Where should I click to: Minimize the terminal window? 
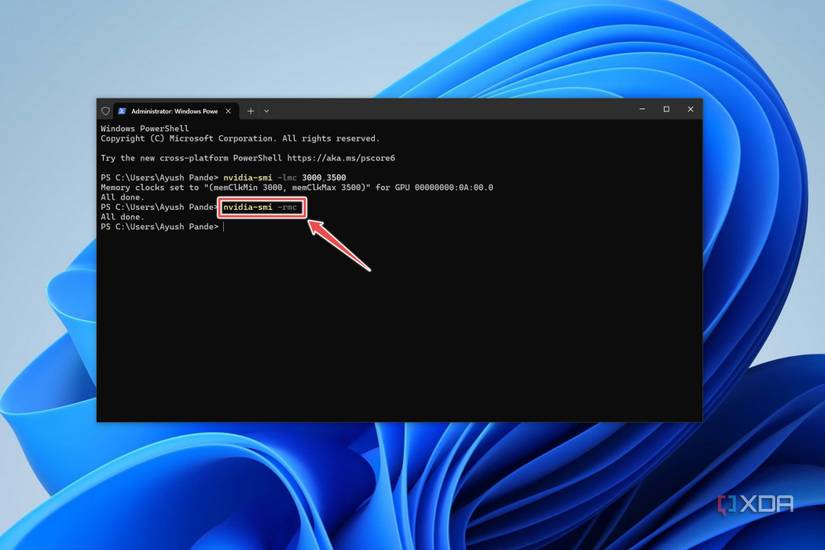click(x=642, y=109)
